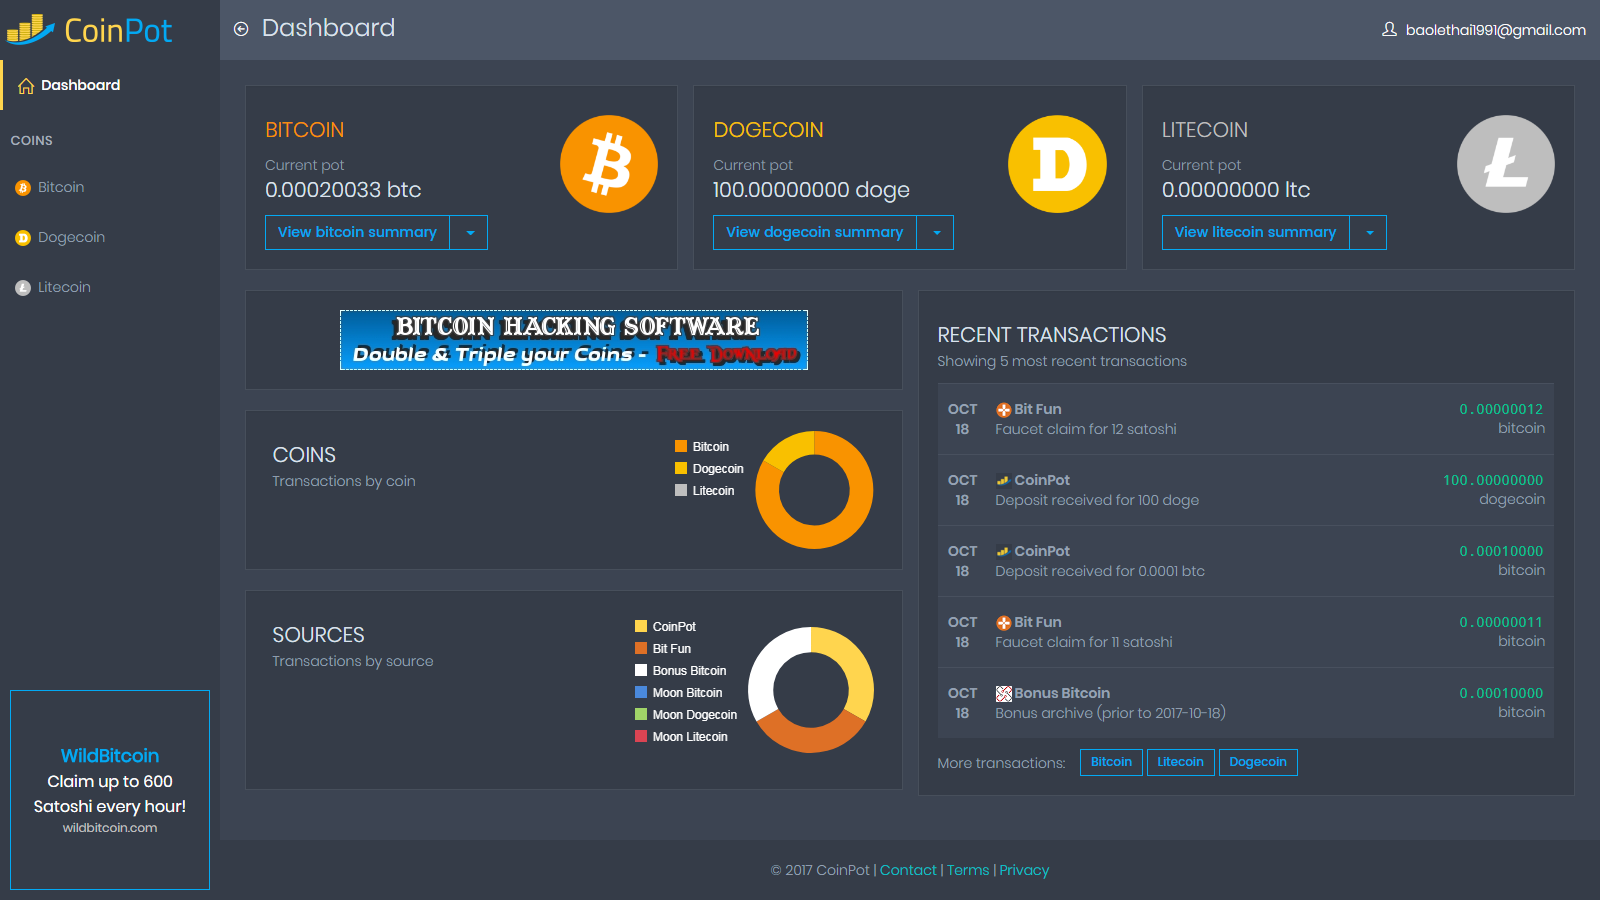1600x900 pixels.
Task: Click the large yellow Dogecoin logo
Action: point(1057,164)
